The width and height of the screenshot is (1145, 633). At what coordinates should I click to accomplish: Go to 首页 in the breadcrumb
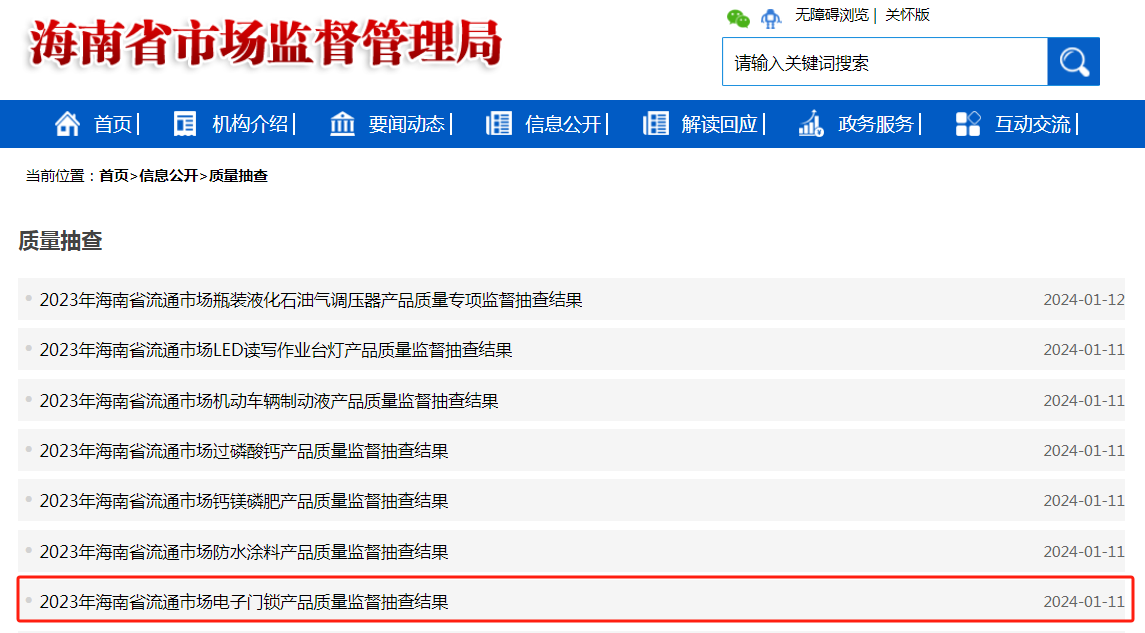click(113, 176)
